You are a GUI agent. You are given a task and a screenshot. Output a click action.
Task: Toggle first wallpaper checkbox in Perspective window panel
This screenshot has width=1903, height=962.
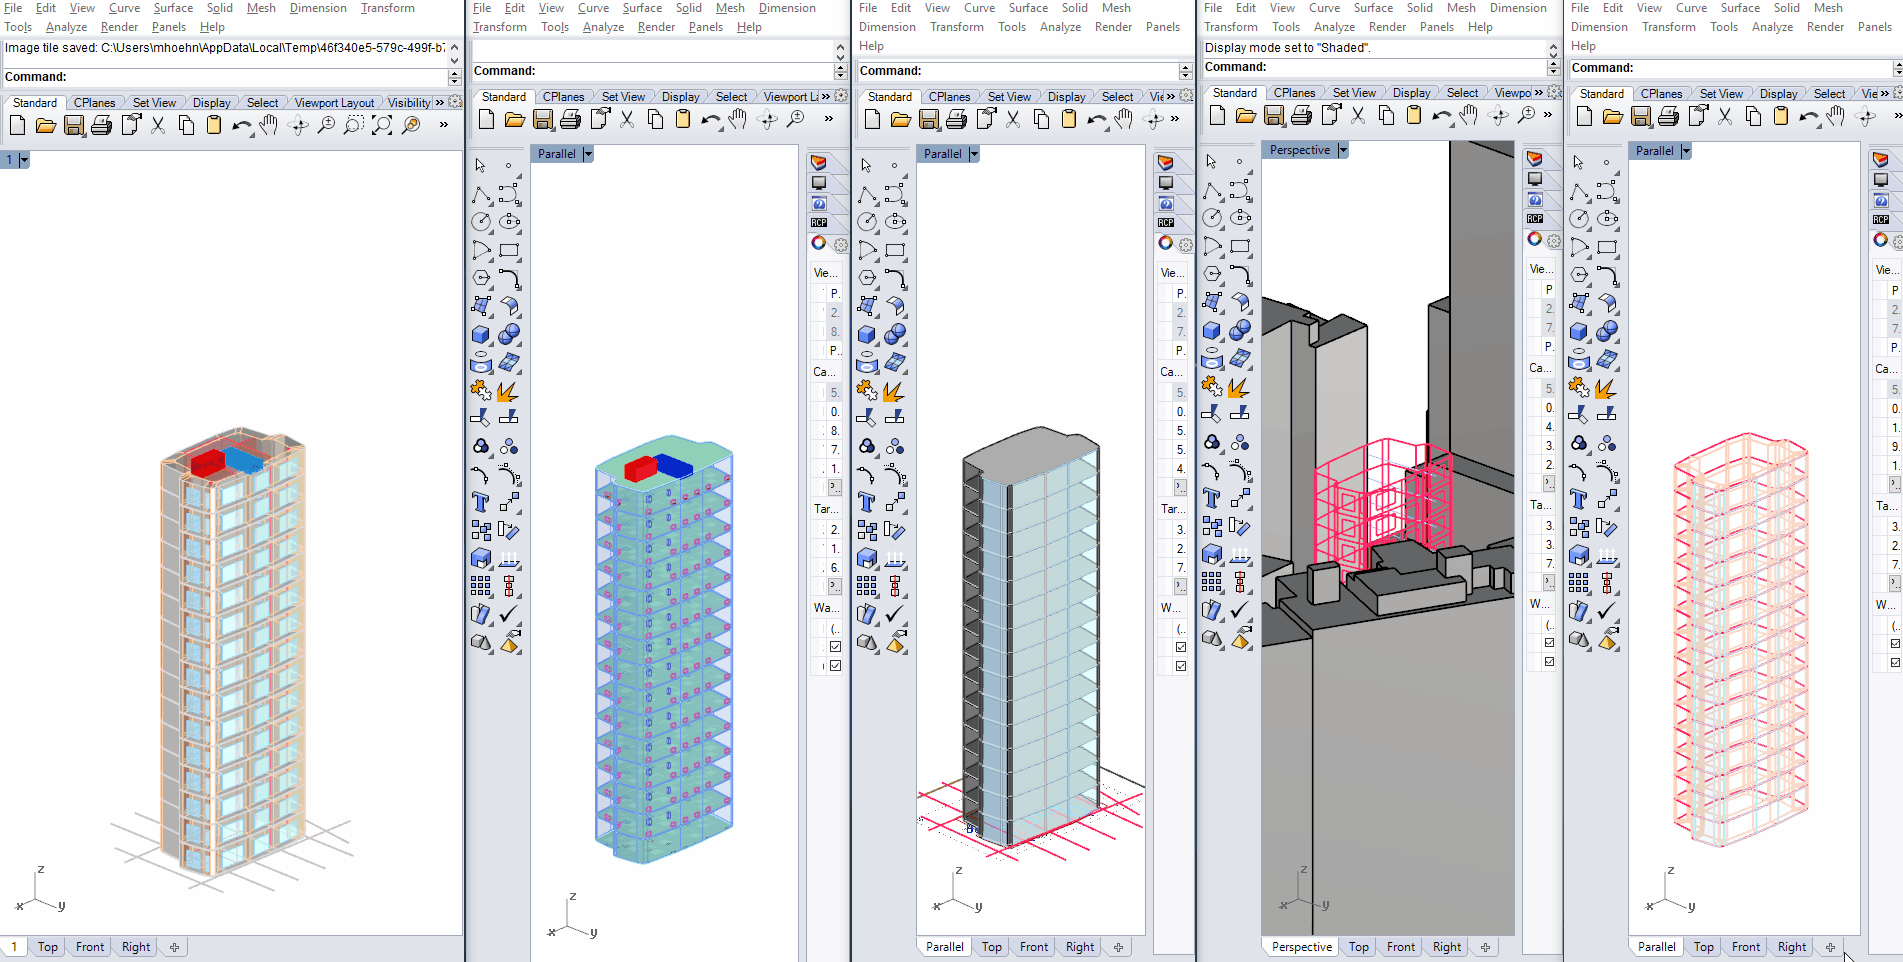click(1549, 642)
